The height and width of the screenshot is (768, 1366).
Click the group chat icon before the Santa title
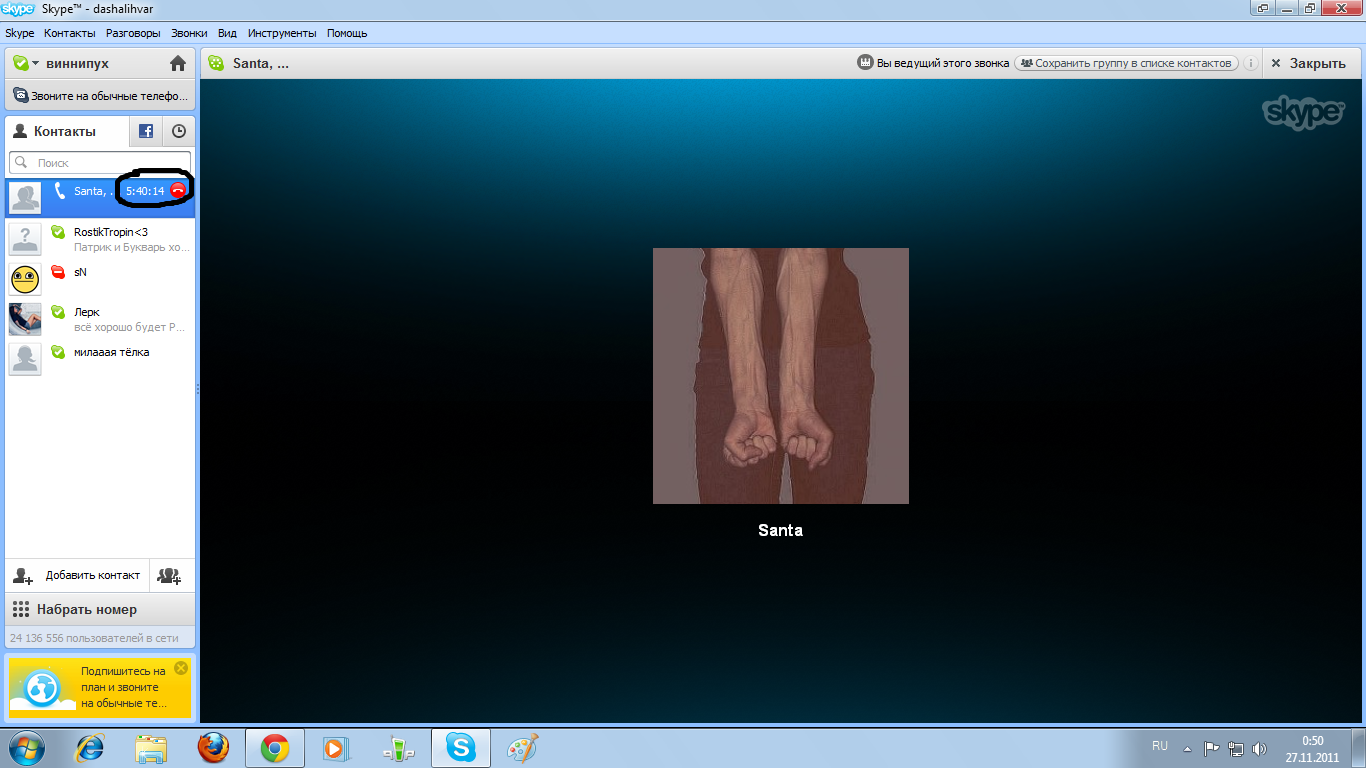click(215, 63)
